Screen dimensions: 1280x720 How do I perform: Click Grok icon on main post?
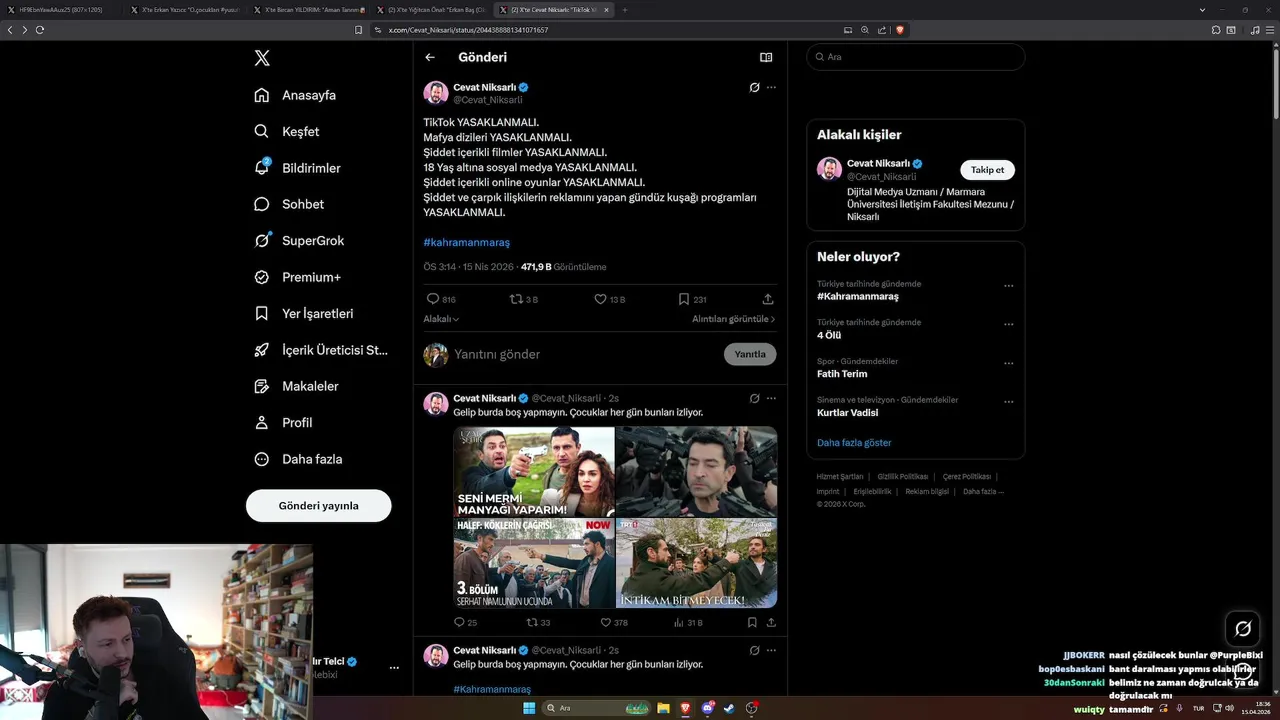(x=754, y=87)
